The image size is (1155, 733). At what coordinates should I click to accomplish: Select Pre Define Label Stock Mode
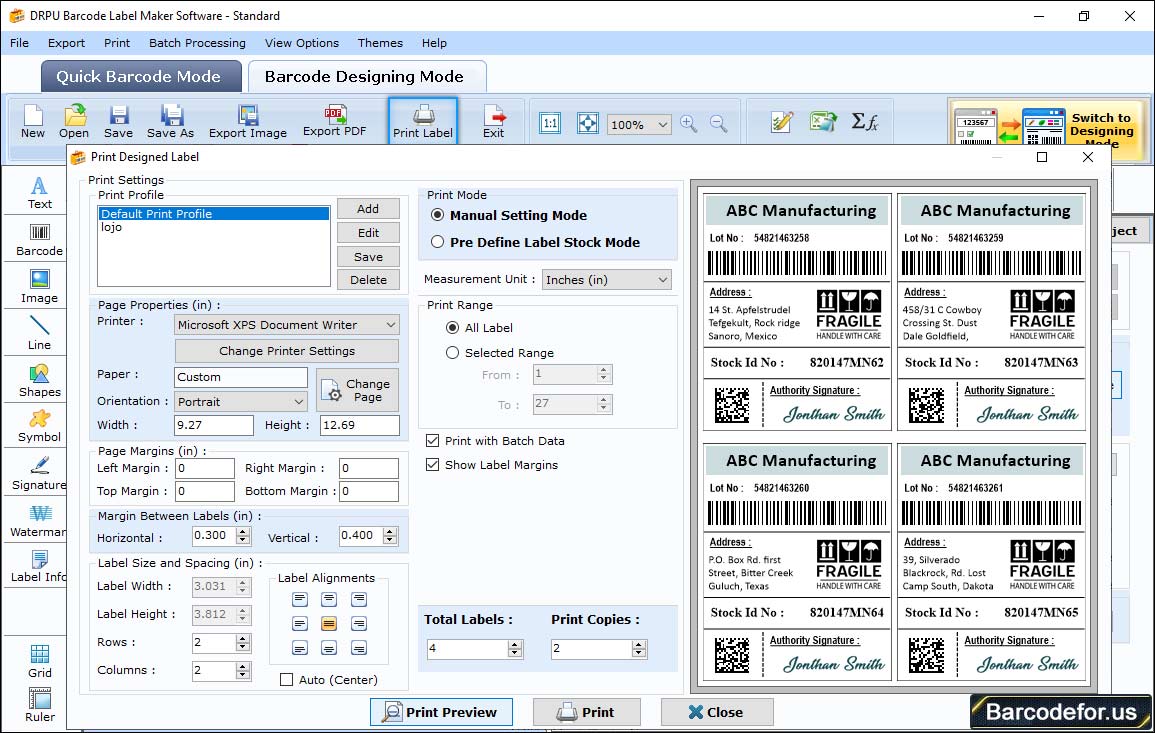pyautogui.click(x=438, y=242)
